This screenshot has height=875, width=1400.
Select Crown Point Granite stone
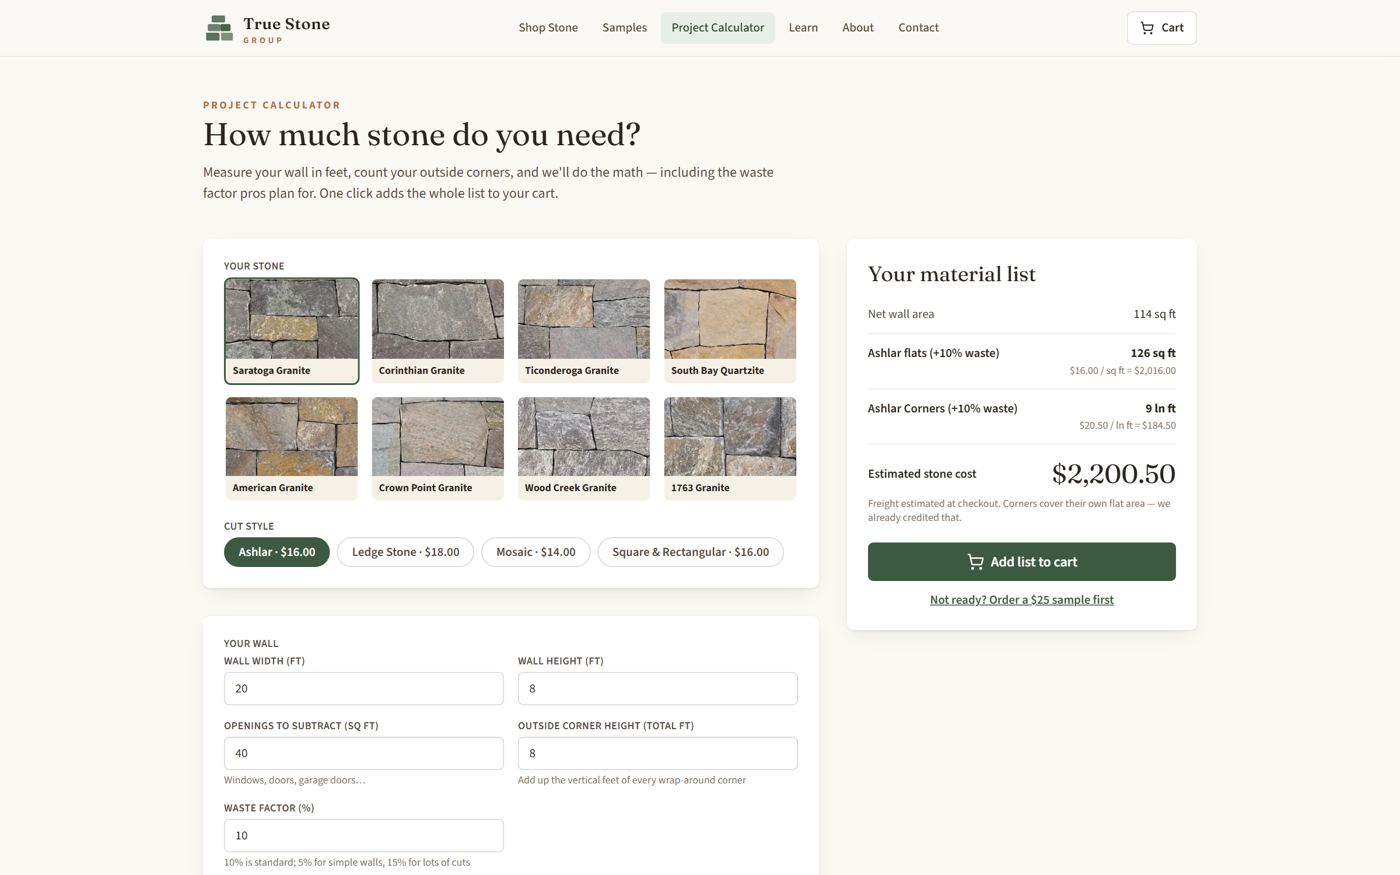click(438, 449)
